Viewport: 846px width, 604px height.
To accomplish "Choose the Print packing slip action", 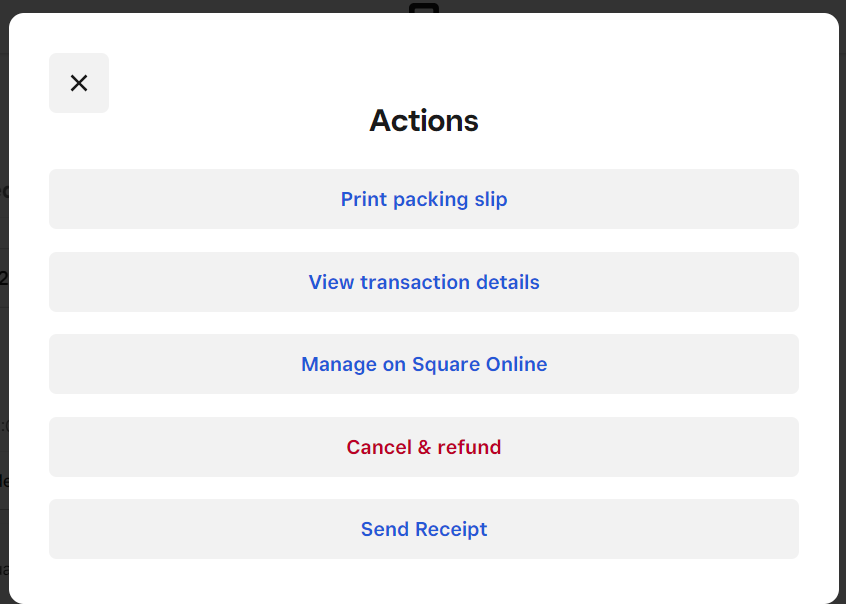I will 424,199.
